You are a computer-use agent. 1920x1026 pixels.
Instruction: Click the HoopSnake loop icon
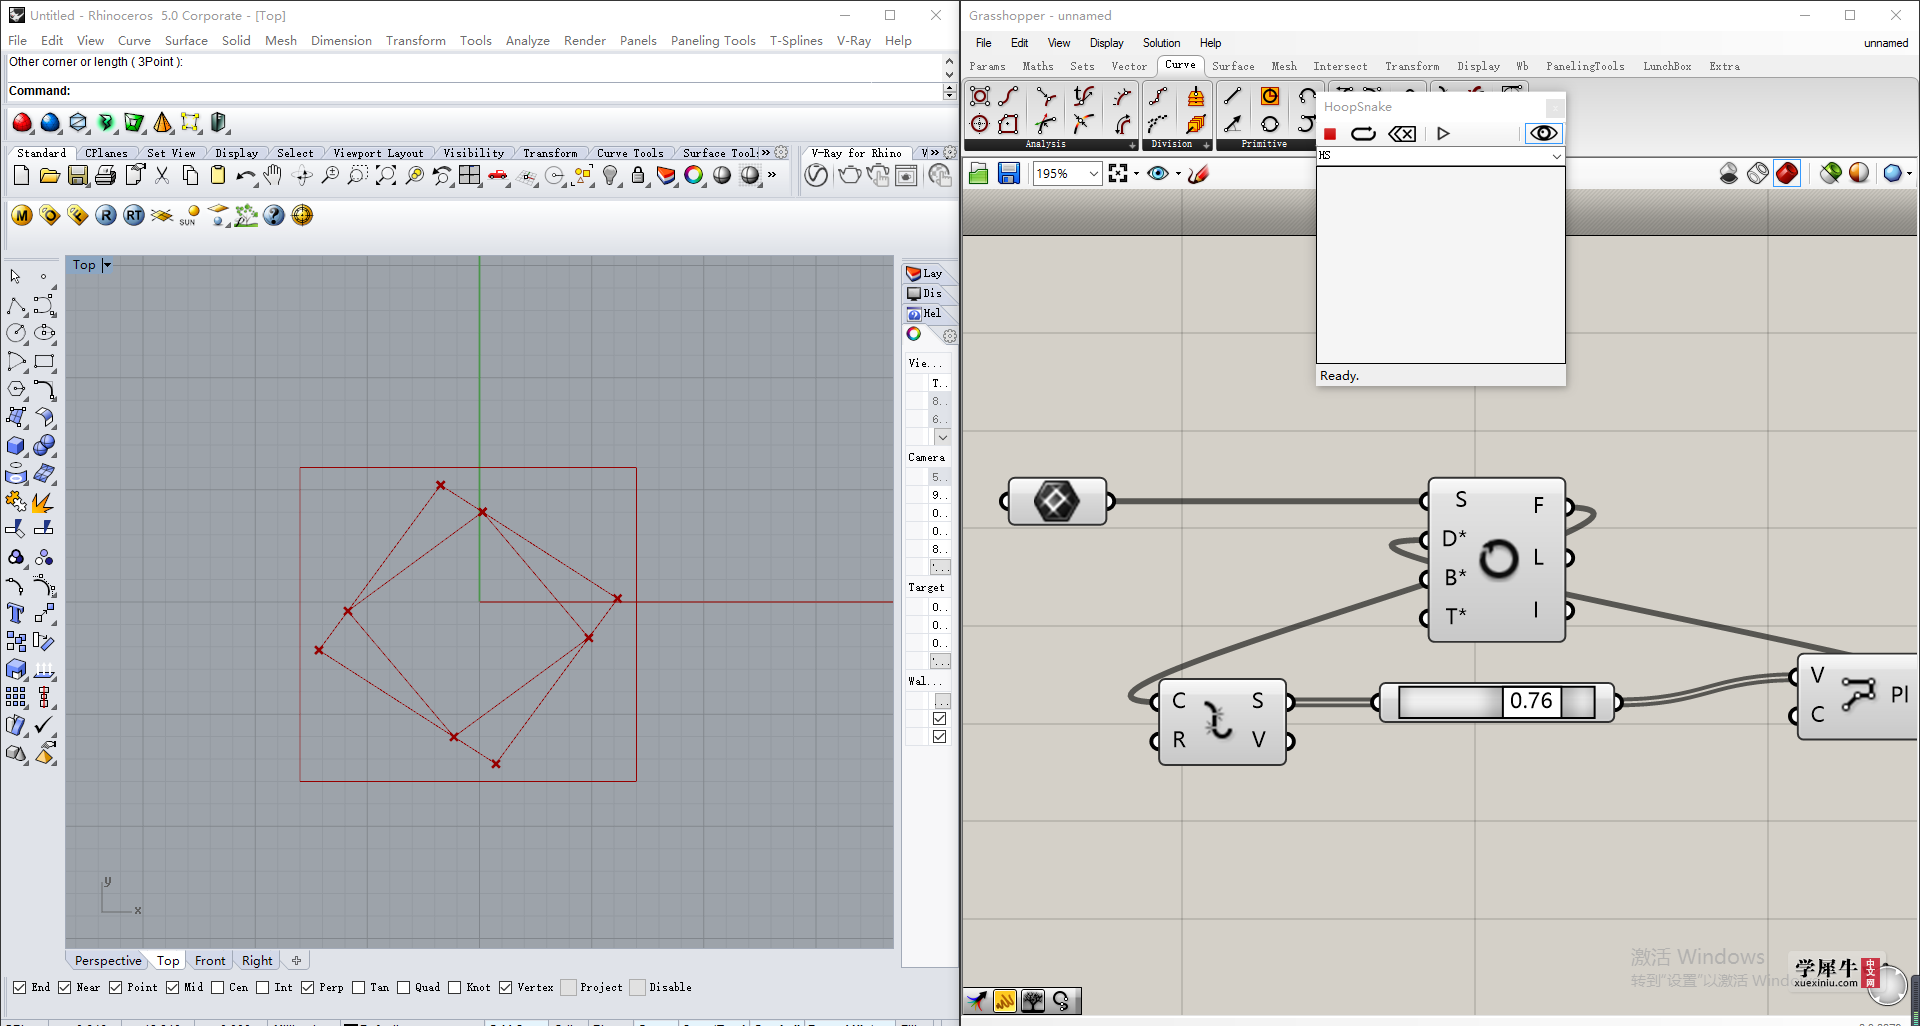click(1363, 134)
